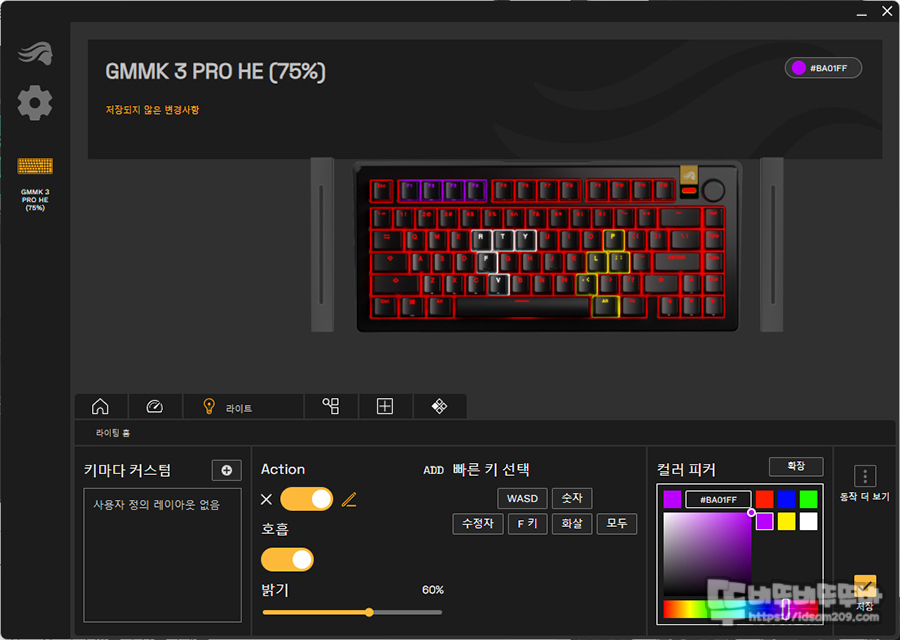Image resolution: width=900 pixels, height=640 pixels.
Task: Open the key binding nodes tab
Action: 331,406
